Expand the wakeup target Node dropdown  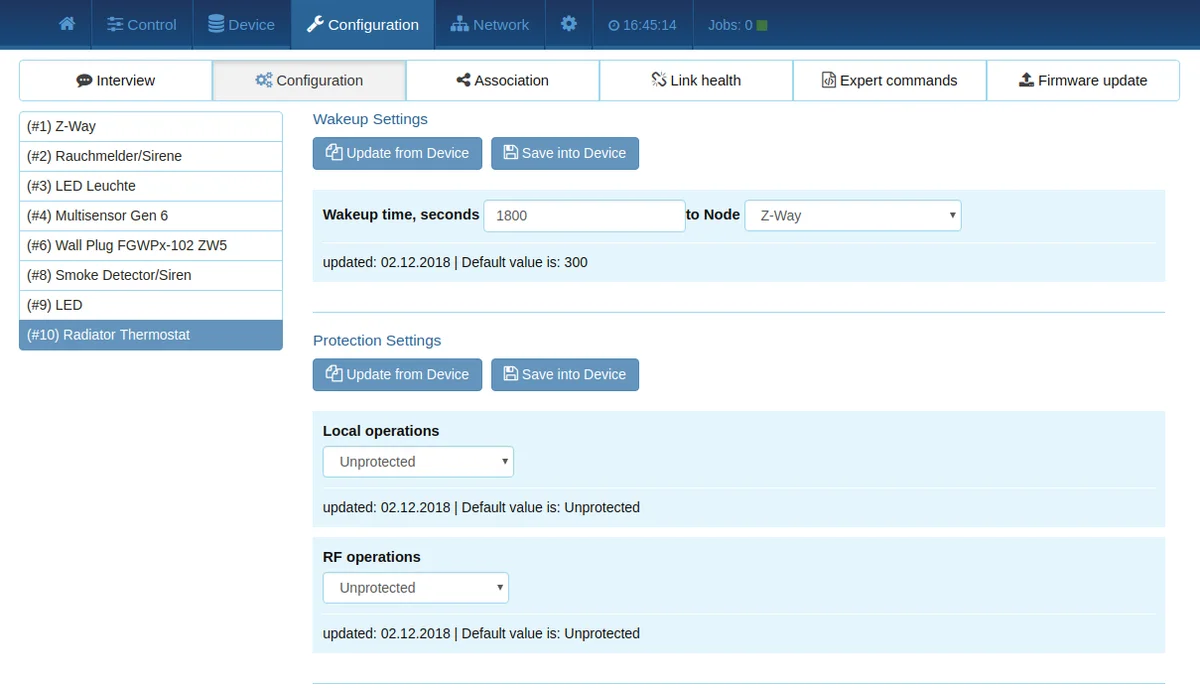click(x=853, y=216)
